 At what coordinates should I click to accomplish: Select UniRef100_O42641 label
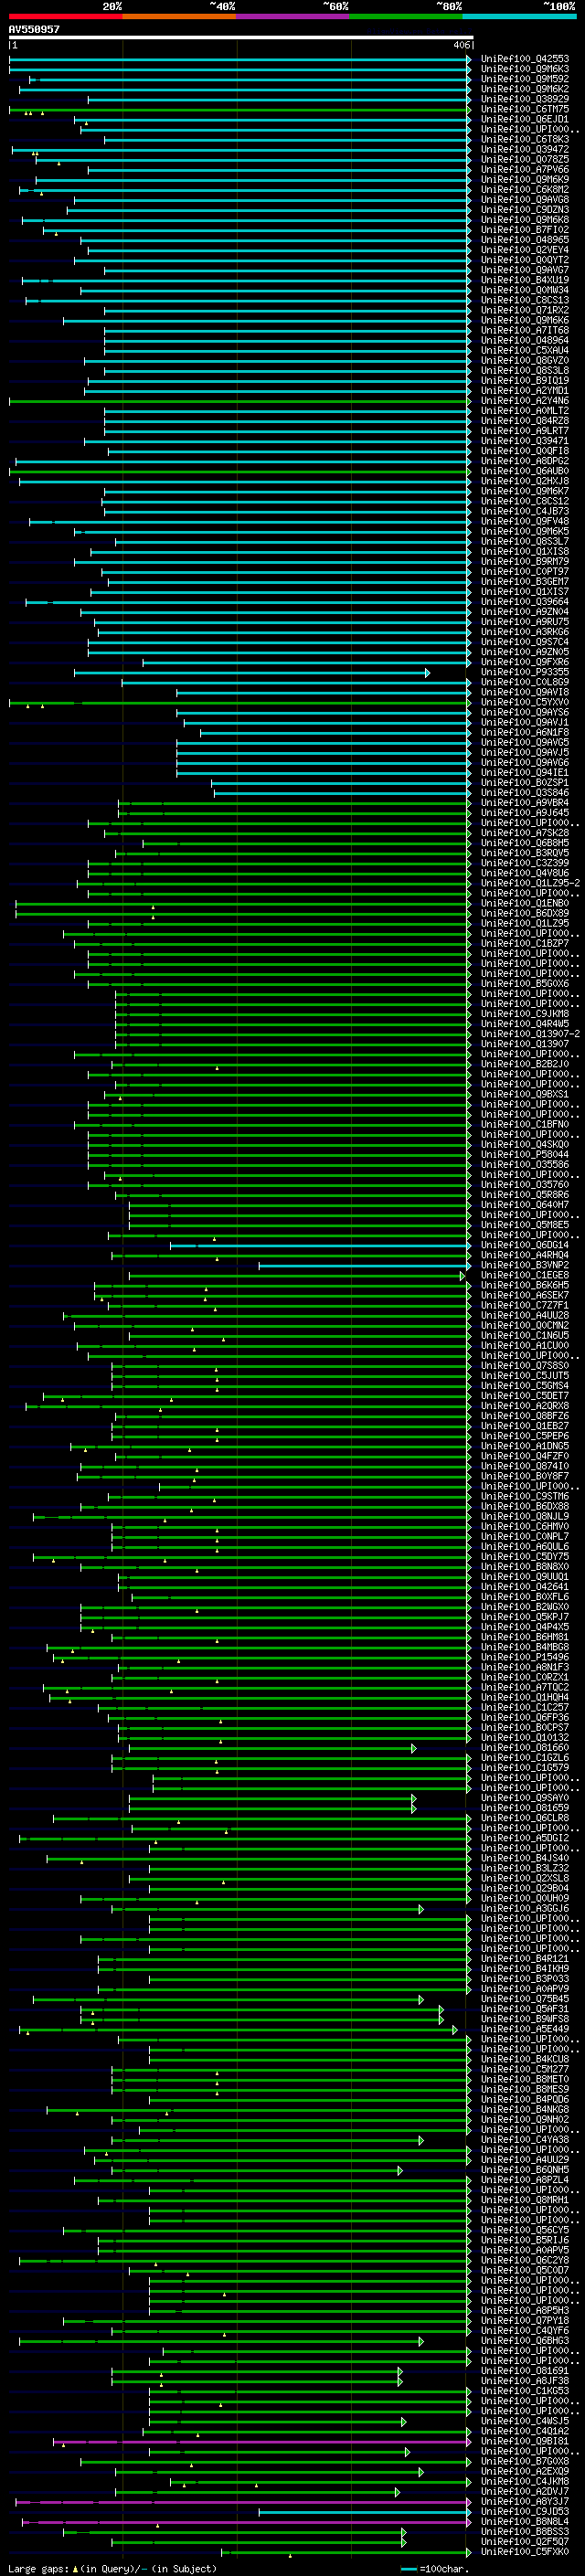(525, 1587)
